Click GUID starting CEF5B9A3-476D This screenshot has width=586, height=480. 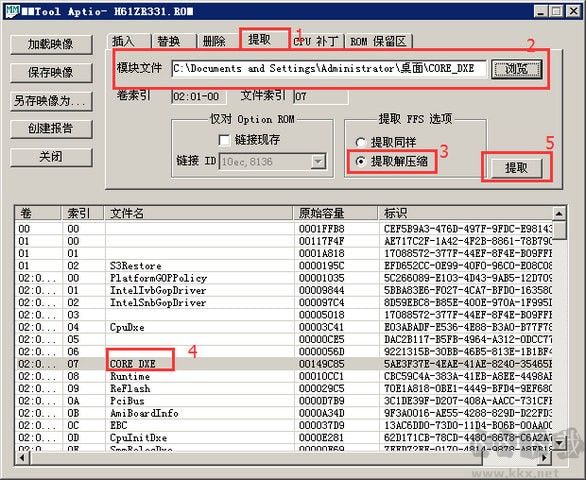pyautogui.click(x=468, y=229)
